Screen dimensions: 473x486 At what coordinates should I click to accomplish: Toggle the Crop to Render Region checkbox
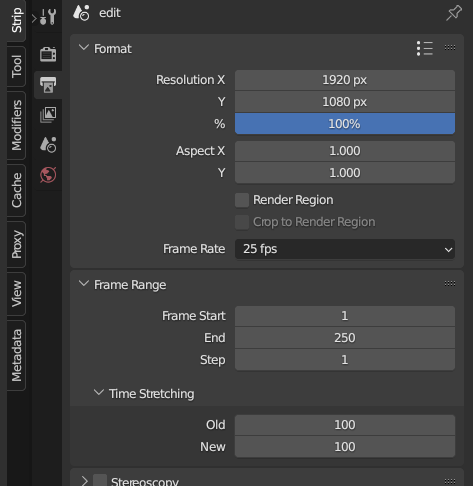point(242,222)
